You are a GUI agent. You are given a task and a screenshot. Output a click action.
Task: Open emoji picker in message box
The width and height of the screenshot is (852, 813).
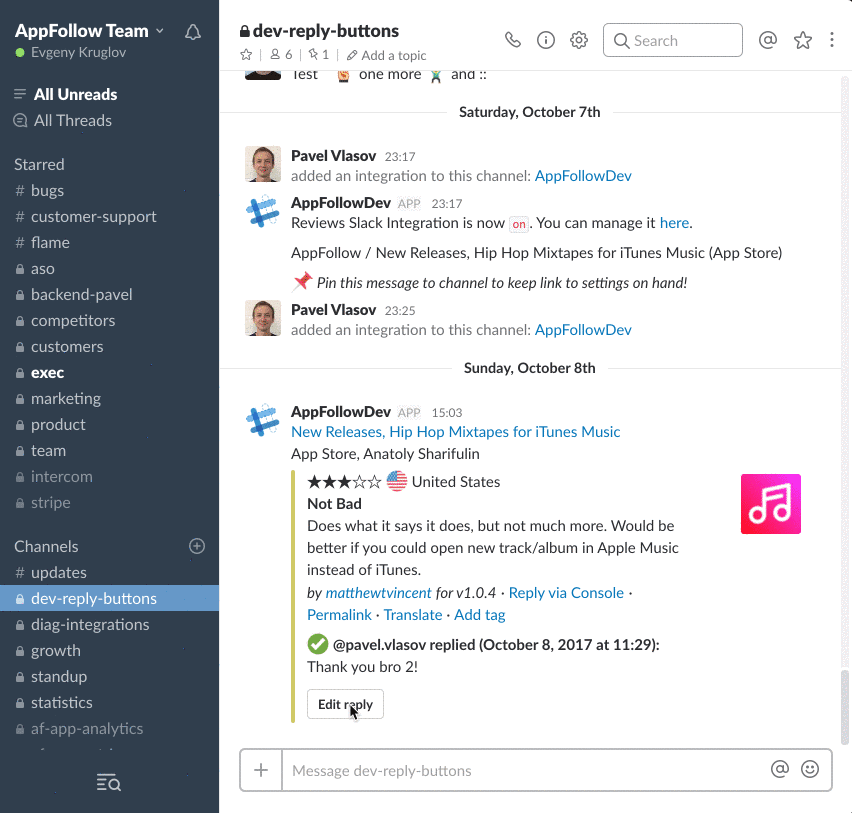click(x=810, y=769)
